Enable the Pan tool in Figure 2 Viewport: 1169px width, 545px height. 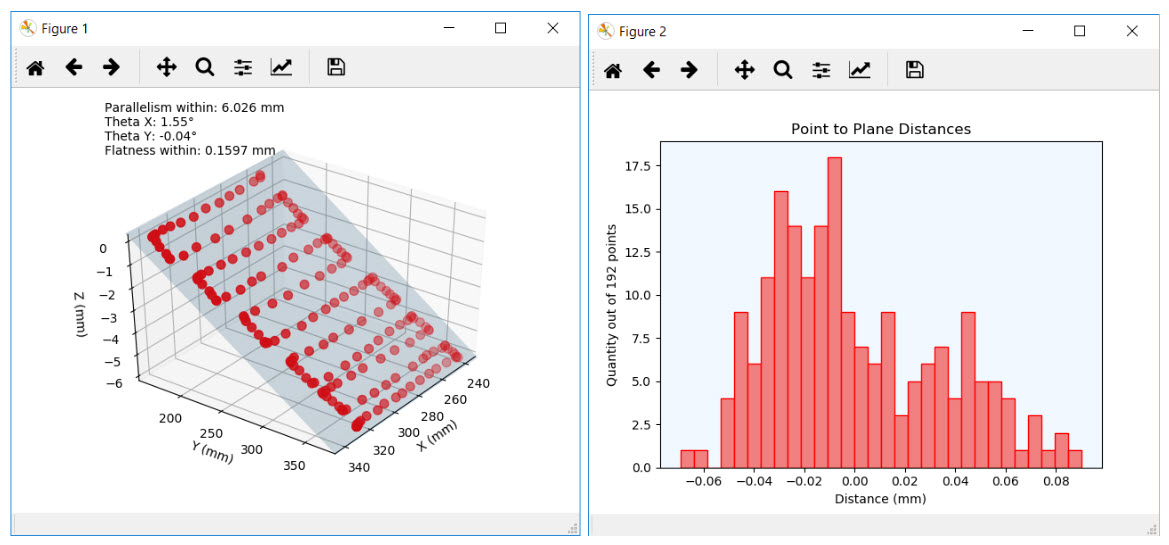(744, 70)
